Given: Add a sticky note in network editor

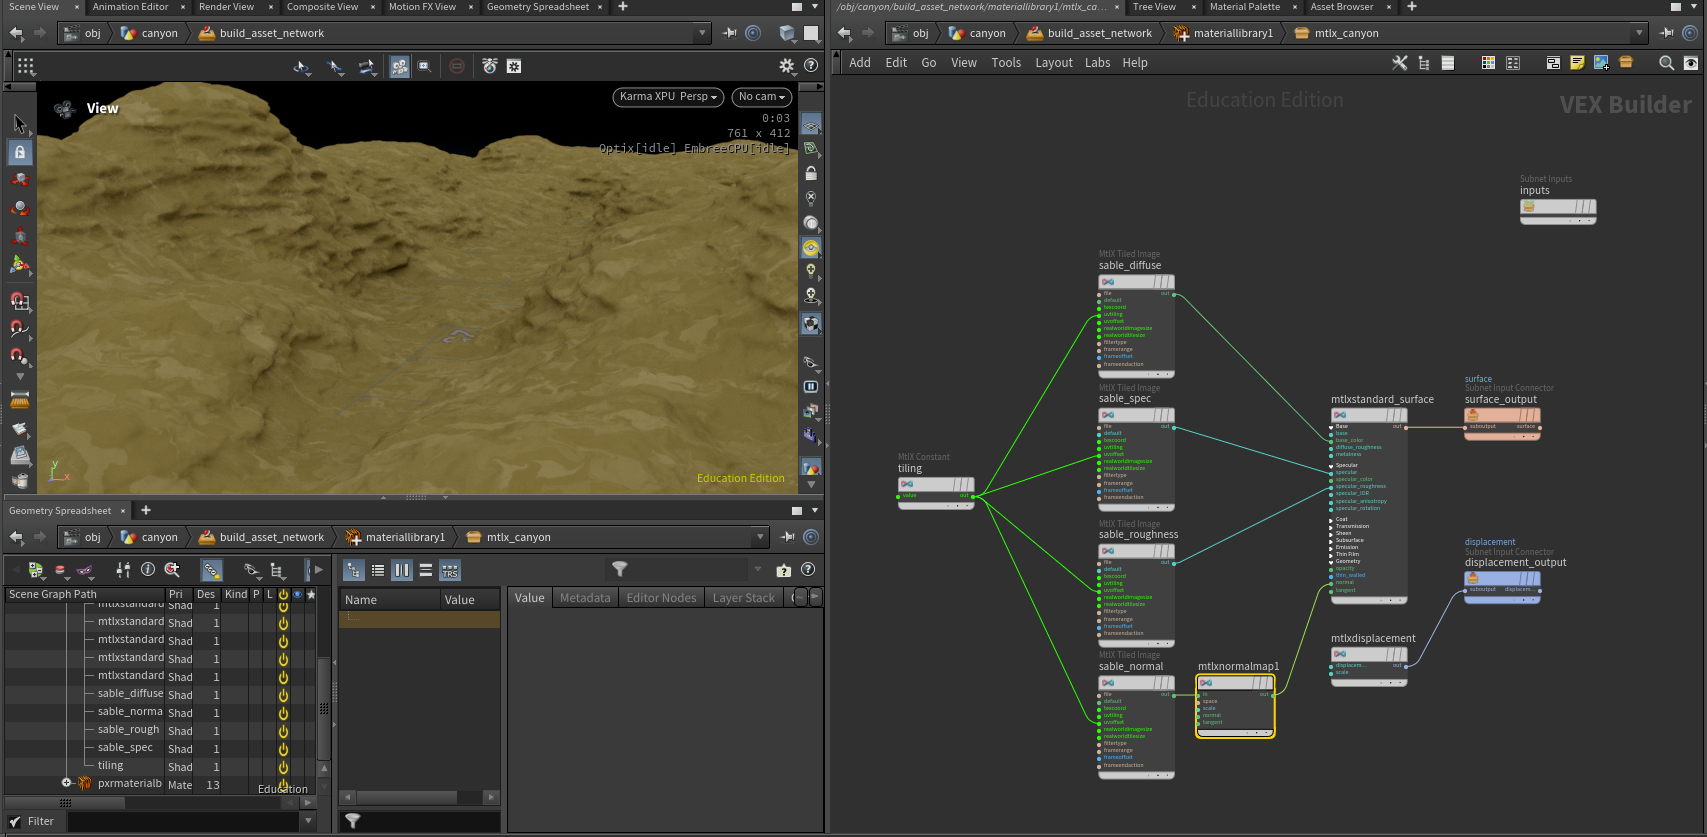Looking at the screenshot, I should (x=1577, y=63).
